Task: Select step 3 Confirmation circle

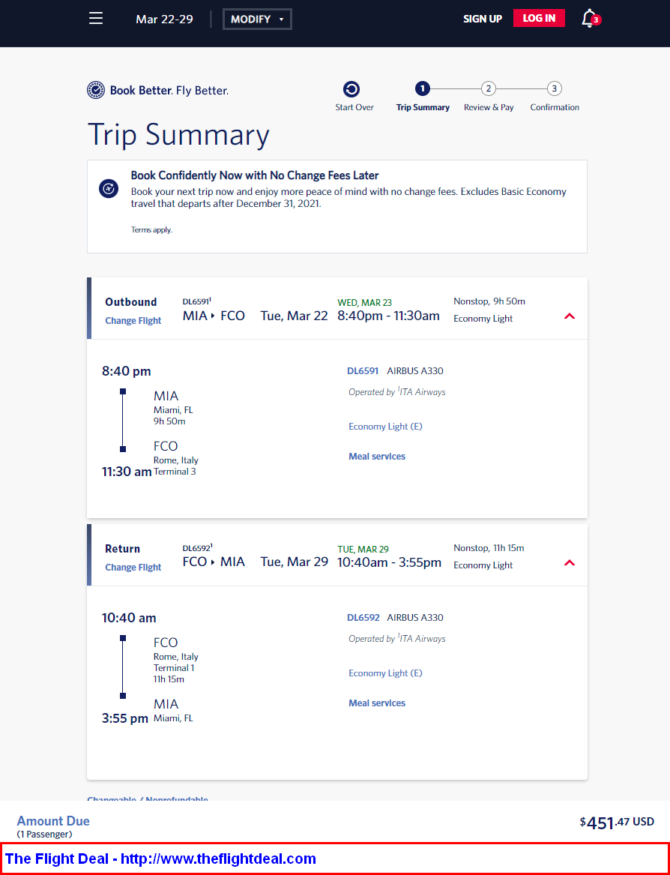Action: [554, 88]
